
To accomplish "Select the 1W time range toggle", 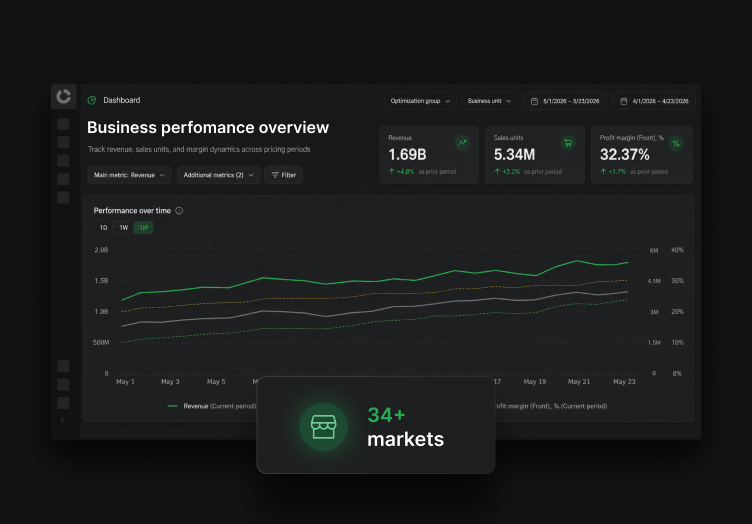I will pyautogui.click(x=124, y=228).
